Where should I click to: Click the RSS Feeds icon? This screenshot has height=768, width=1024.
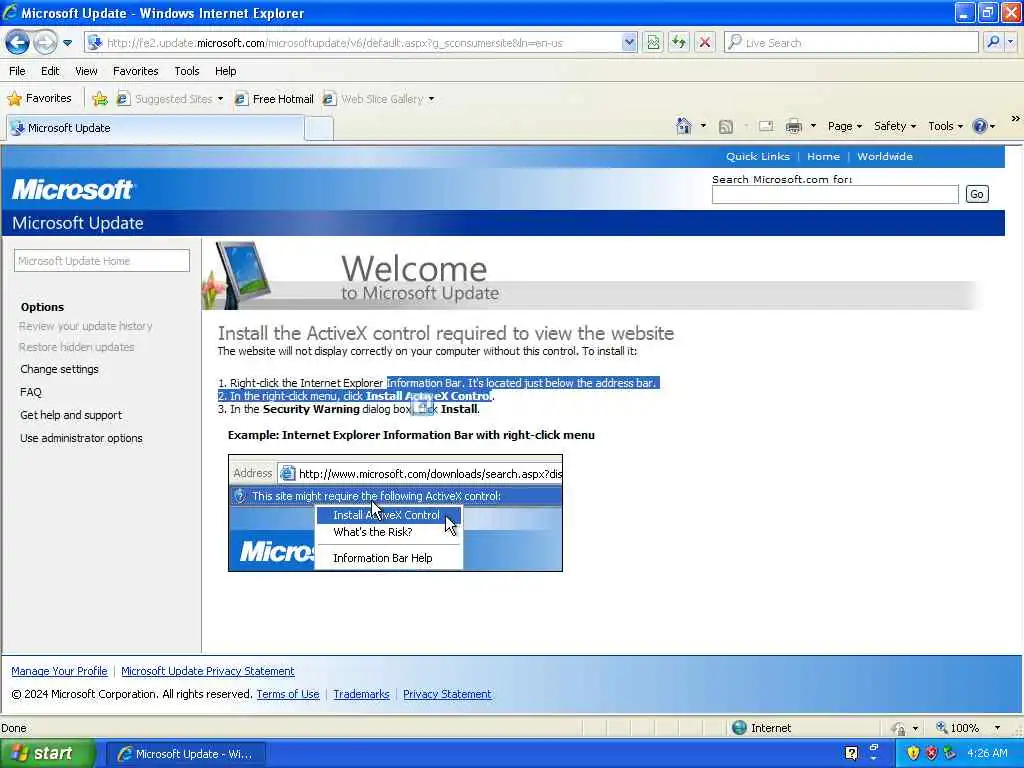tap(726, 127)
